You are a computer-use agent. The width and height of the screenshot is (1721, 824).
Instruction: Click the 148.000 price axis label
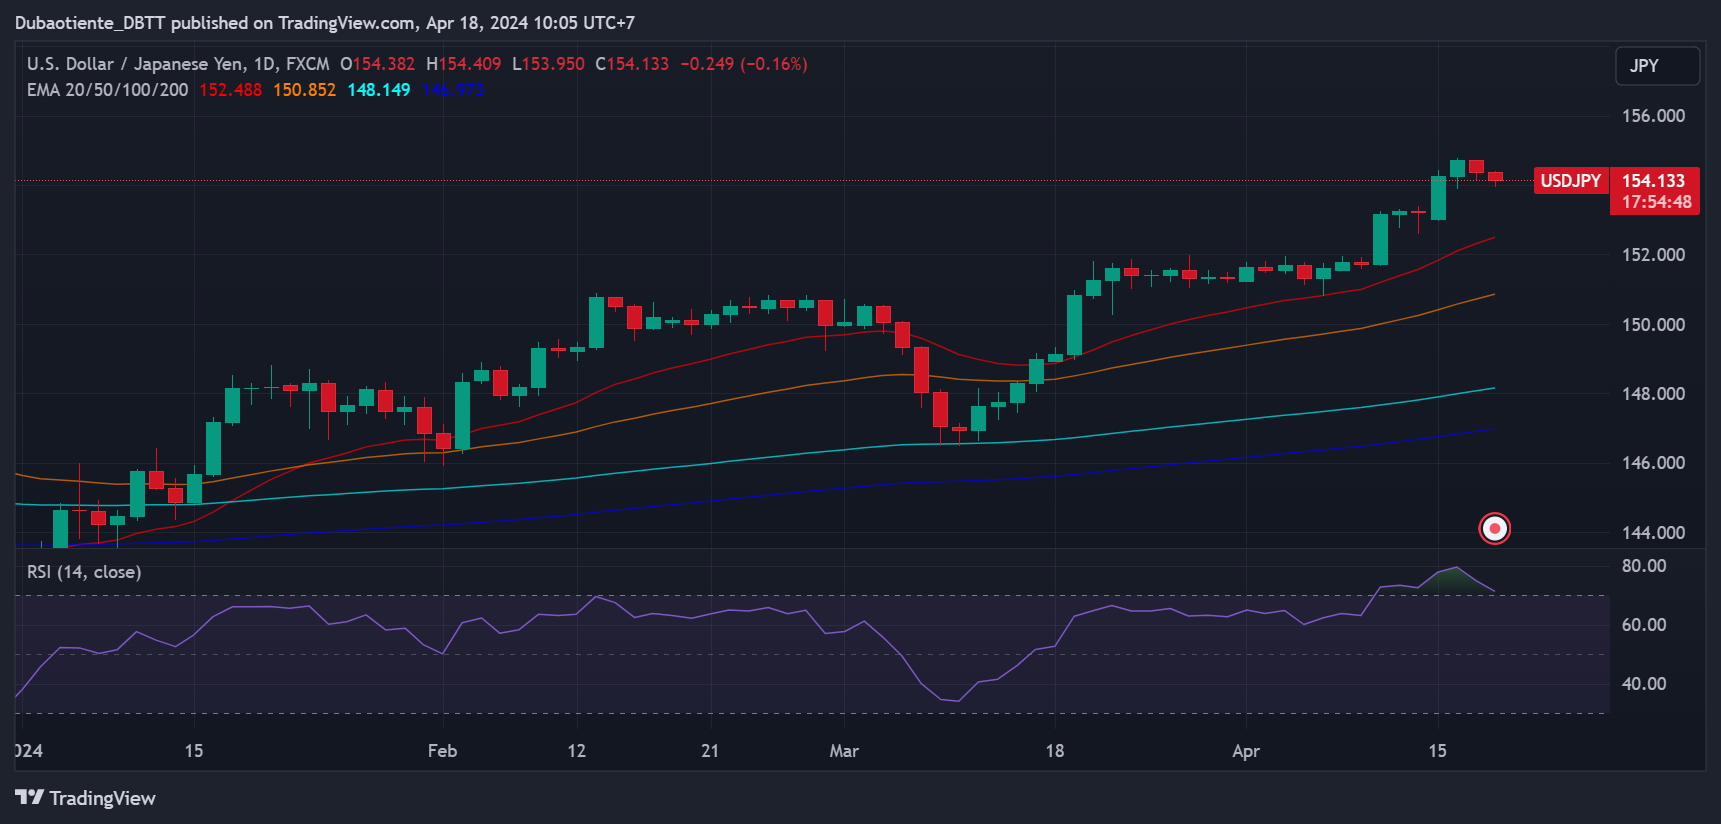pos(1653,394)
